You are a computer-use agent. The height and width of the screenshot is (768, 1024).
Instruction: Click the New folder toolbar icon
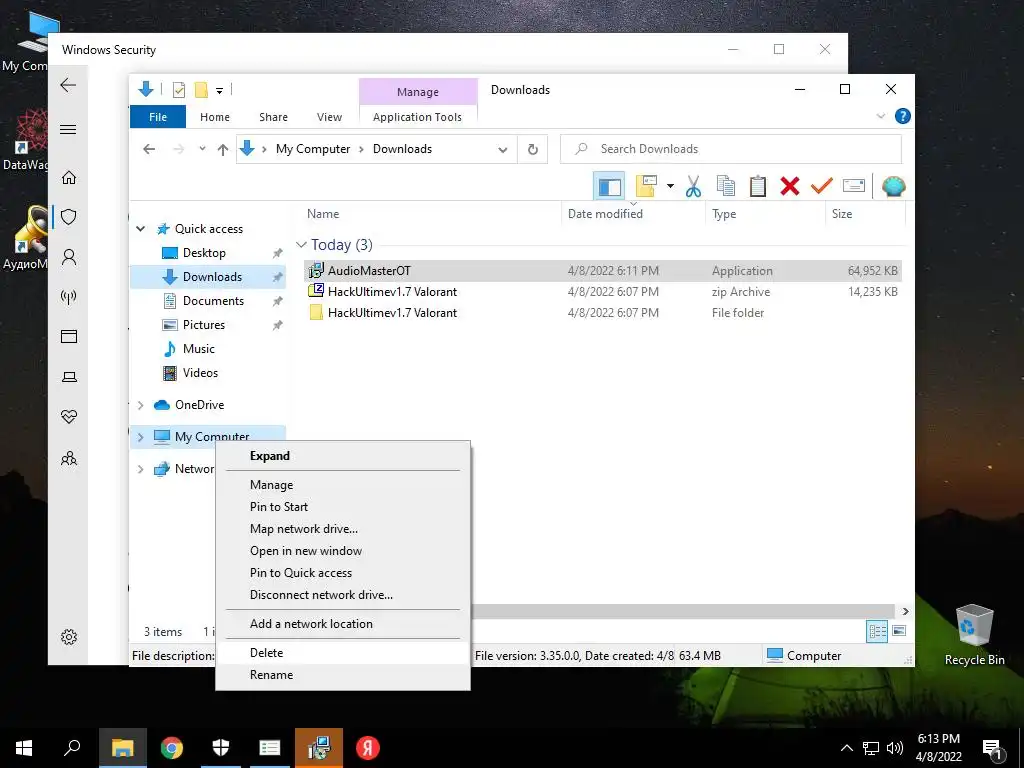point(646,187)
